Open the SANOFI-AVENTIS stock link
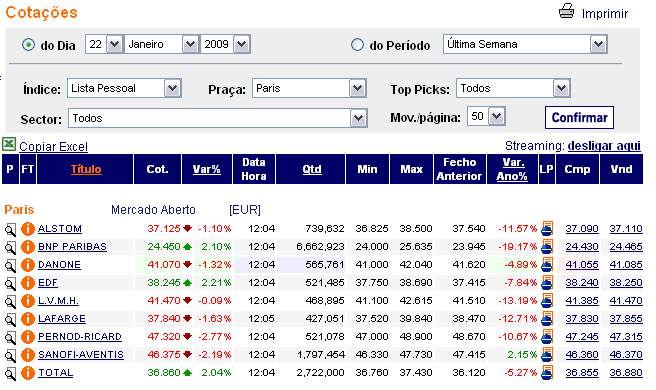Image resolution: width=656 pixels, height=390 pixels. (x=81, y=355)
